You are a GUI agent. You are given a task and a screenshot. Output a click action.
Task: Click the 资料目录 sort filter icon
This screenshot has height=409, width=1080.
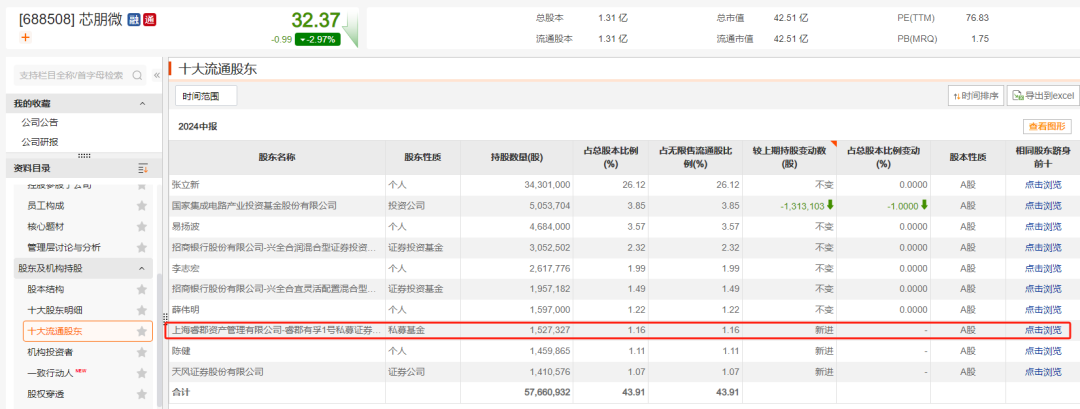(x=142, y=168)
